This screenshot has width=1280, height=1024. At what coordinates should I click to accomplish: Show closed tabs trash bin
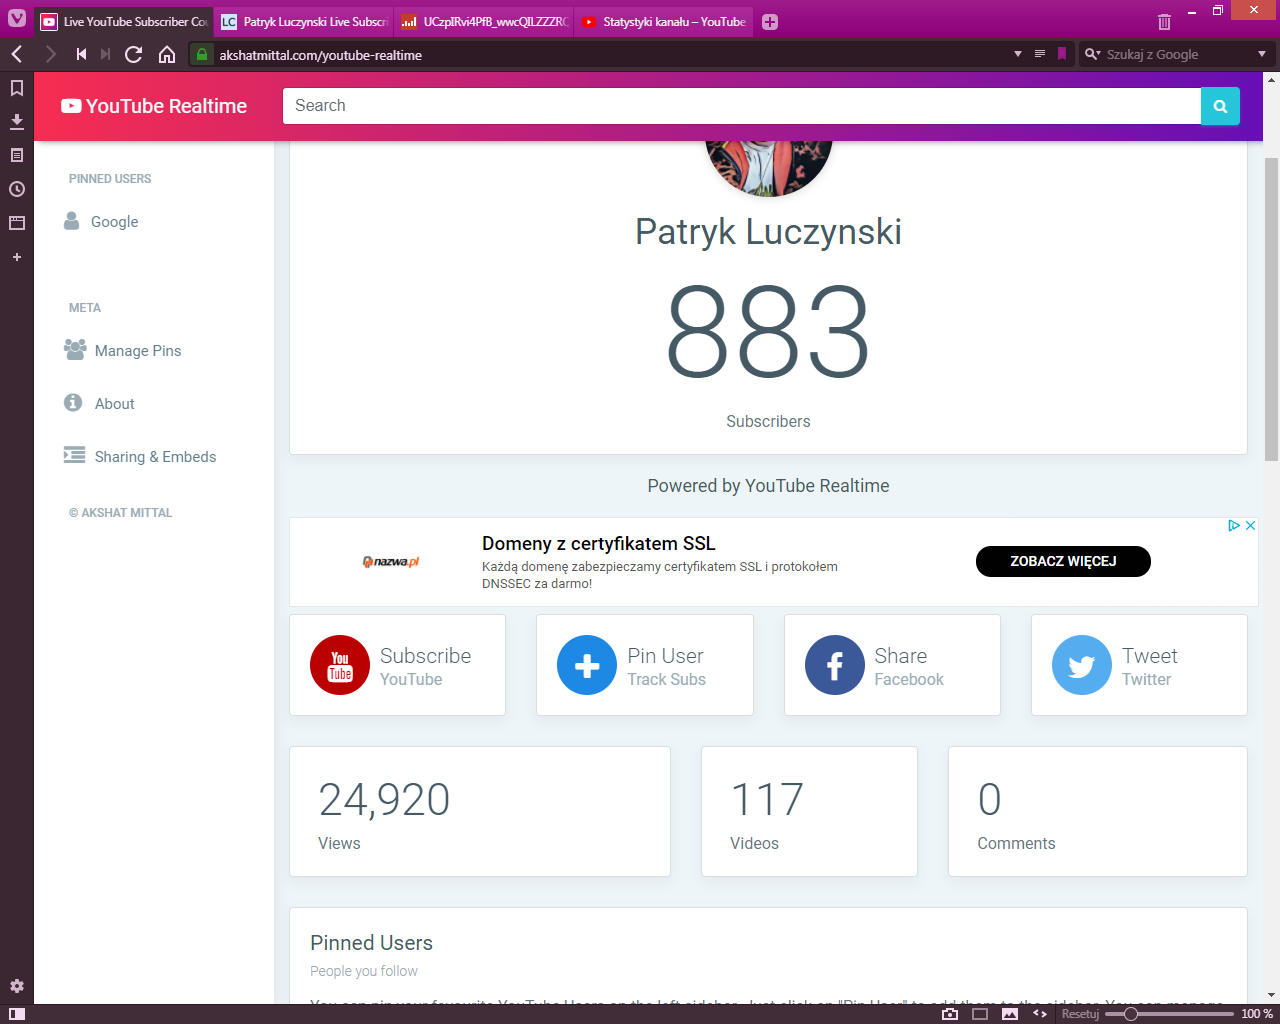(x=1164, y=22)
